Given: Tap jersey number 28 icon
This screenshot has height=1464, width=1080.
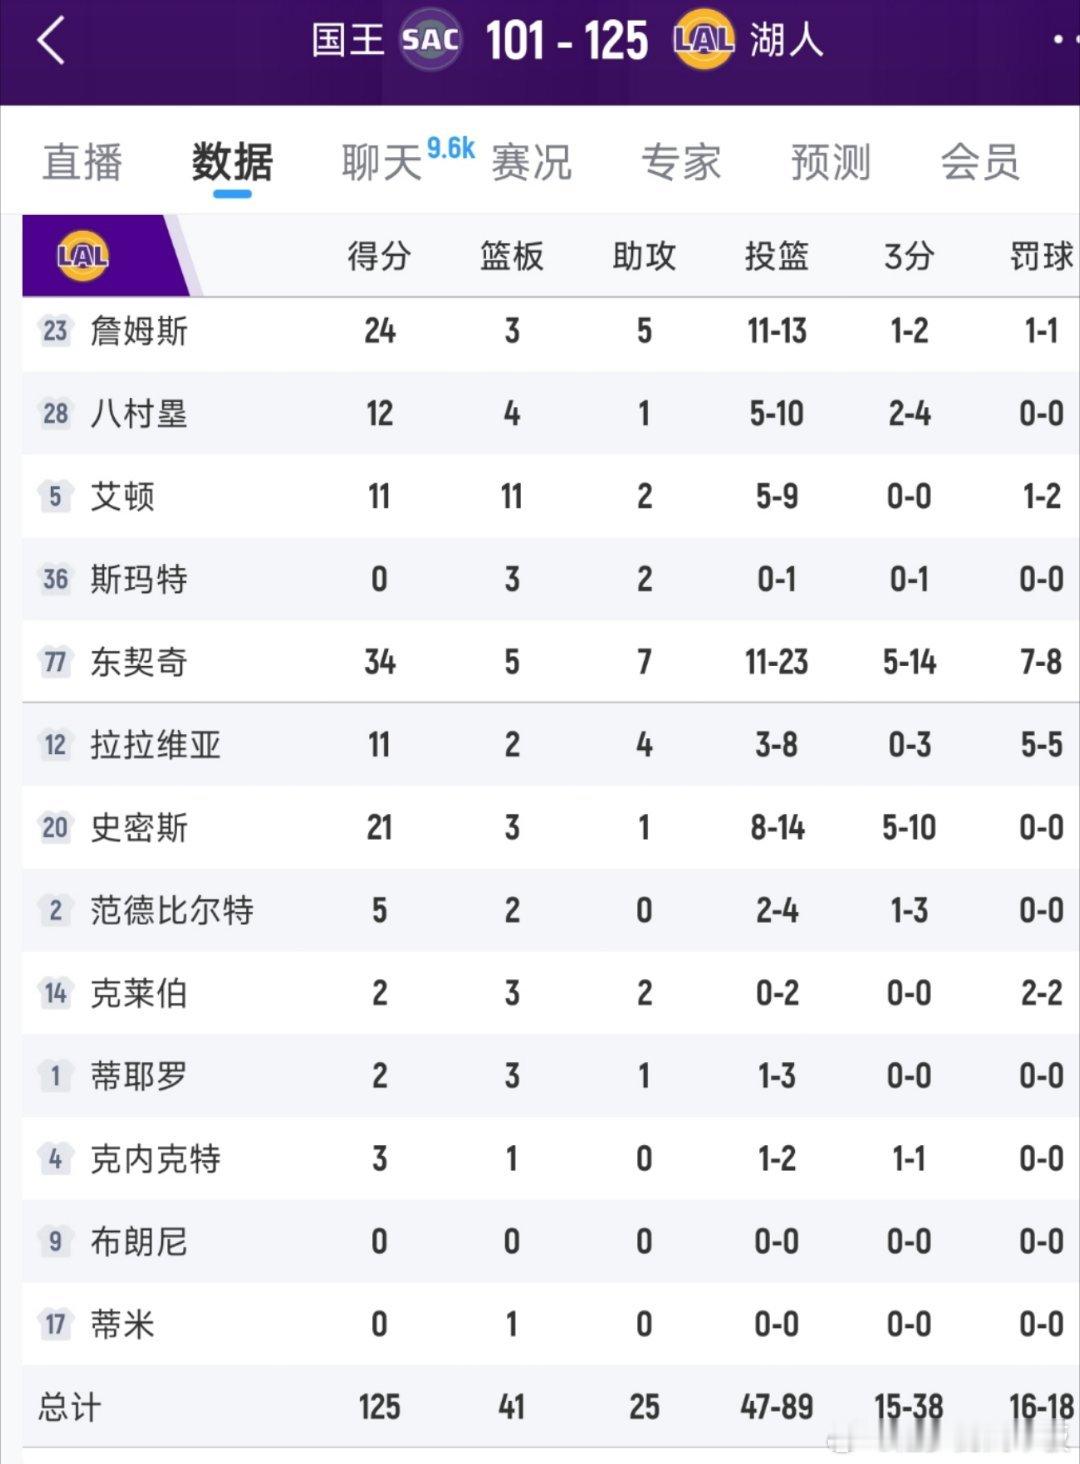Looking at the screenshot, I should (x=55, y=414).
